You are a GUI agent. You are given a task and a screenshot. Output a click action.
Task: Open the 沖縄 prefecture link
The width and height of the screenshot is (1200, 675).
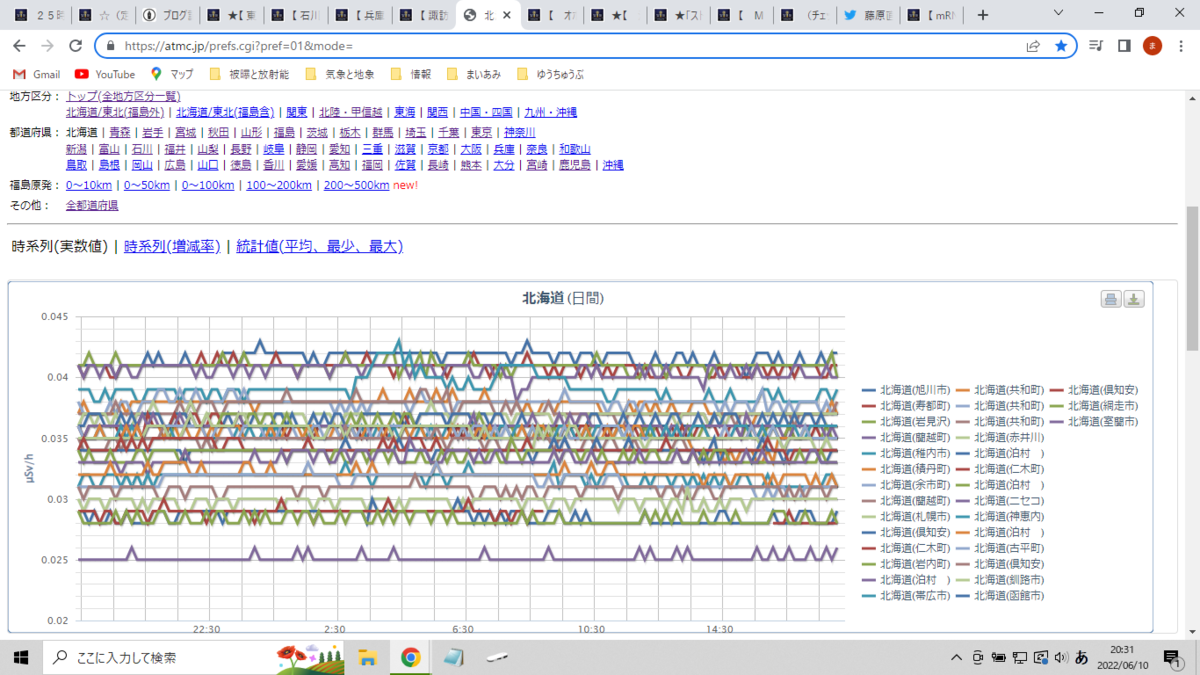point(612,166)
